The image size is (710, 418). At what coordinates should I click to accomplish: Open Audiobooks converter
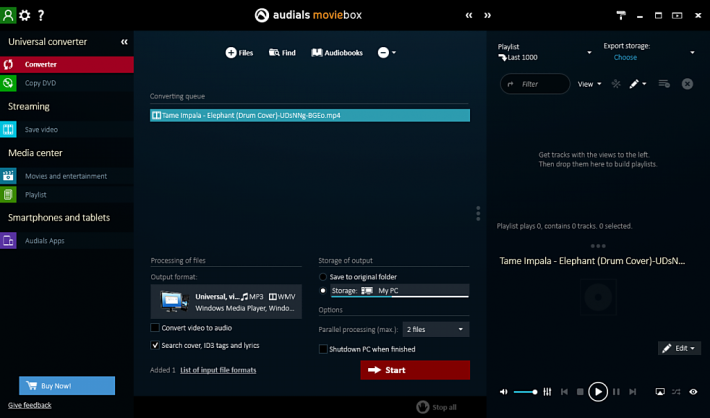coord(337,53)
